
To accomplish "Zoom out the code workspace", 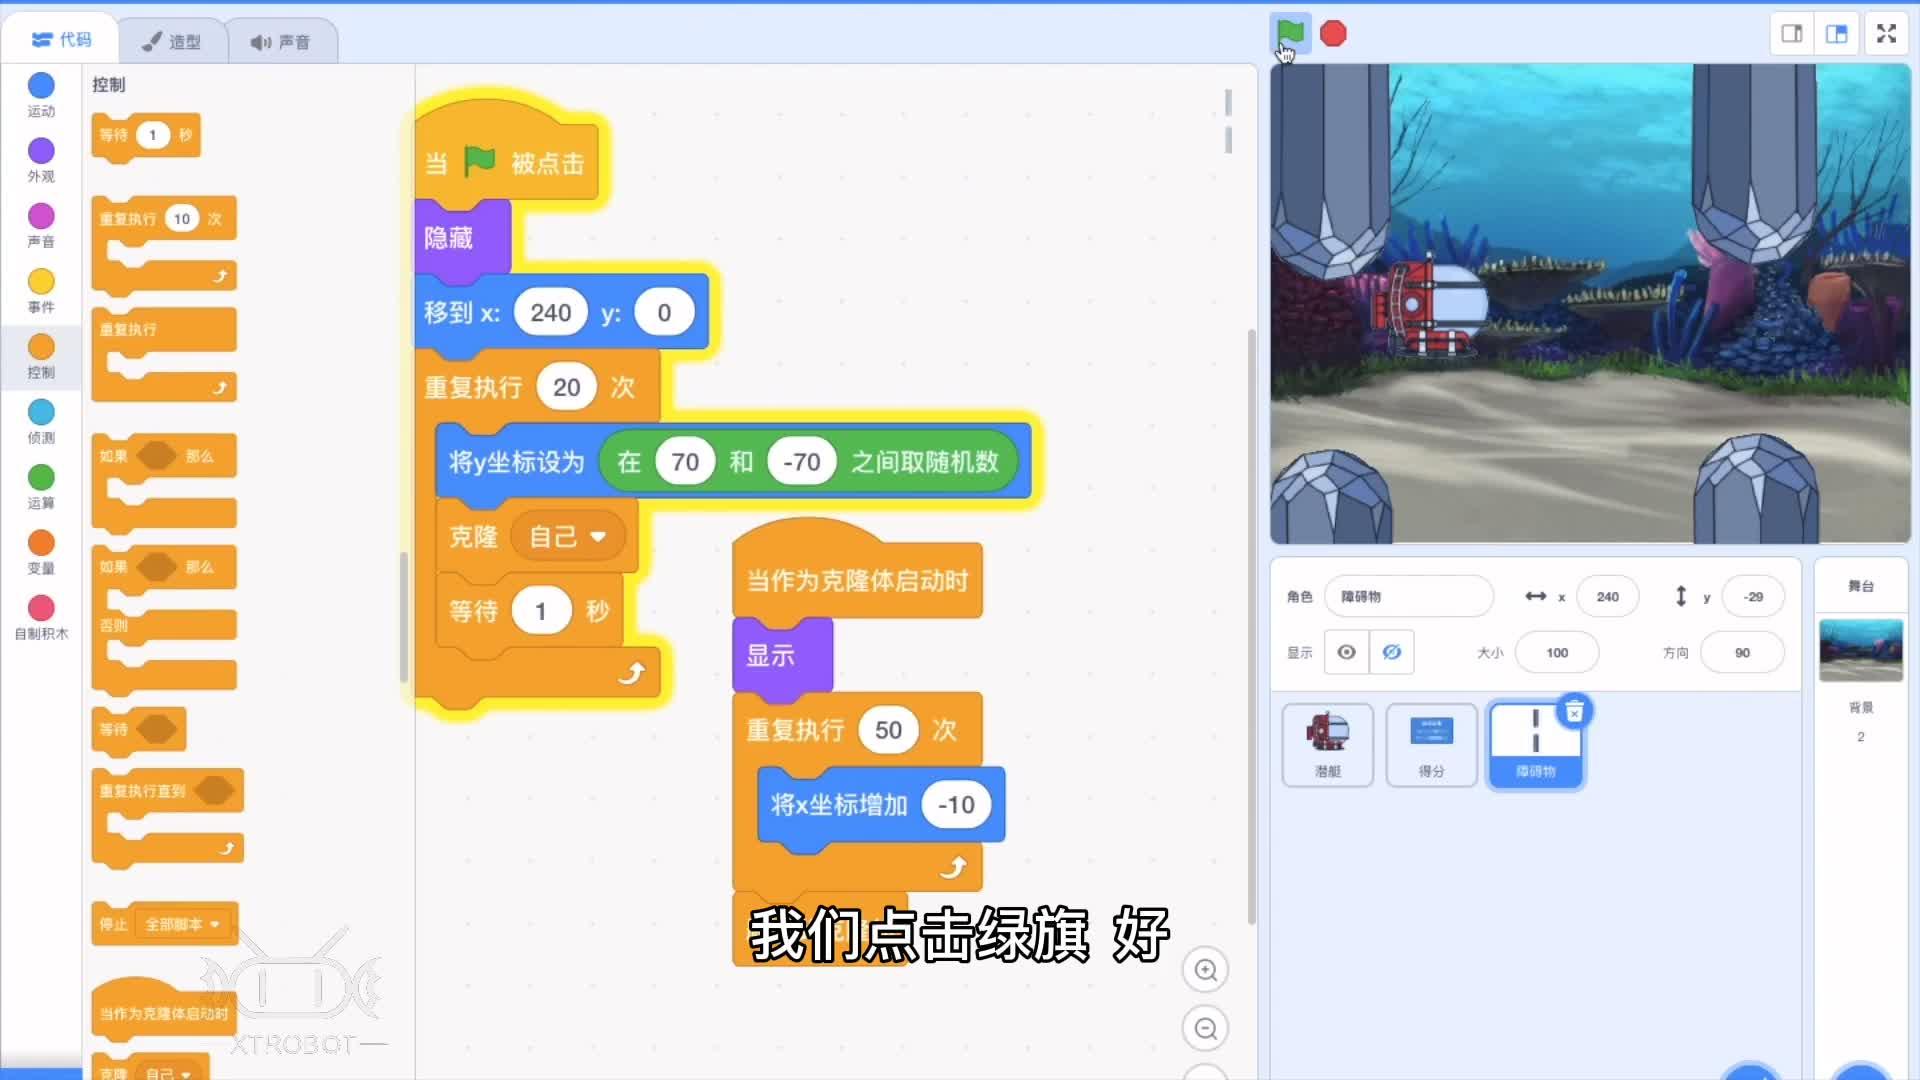I will [x=1205, y=1028].
